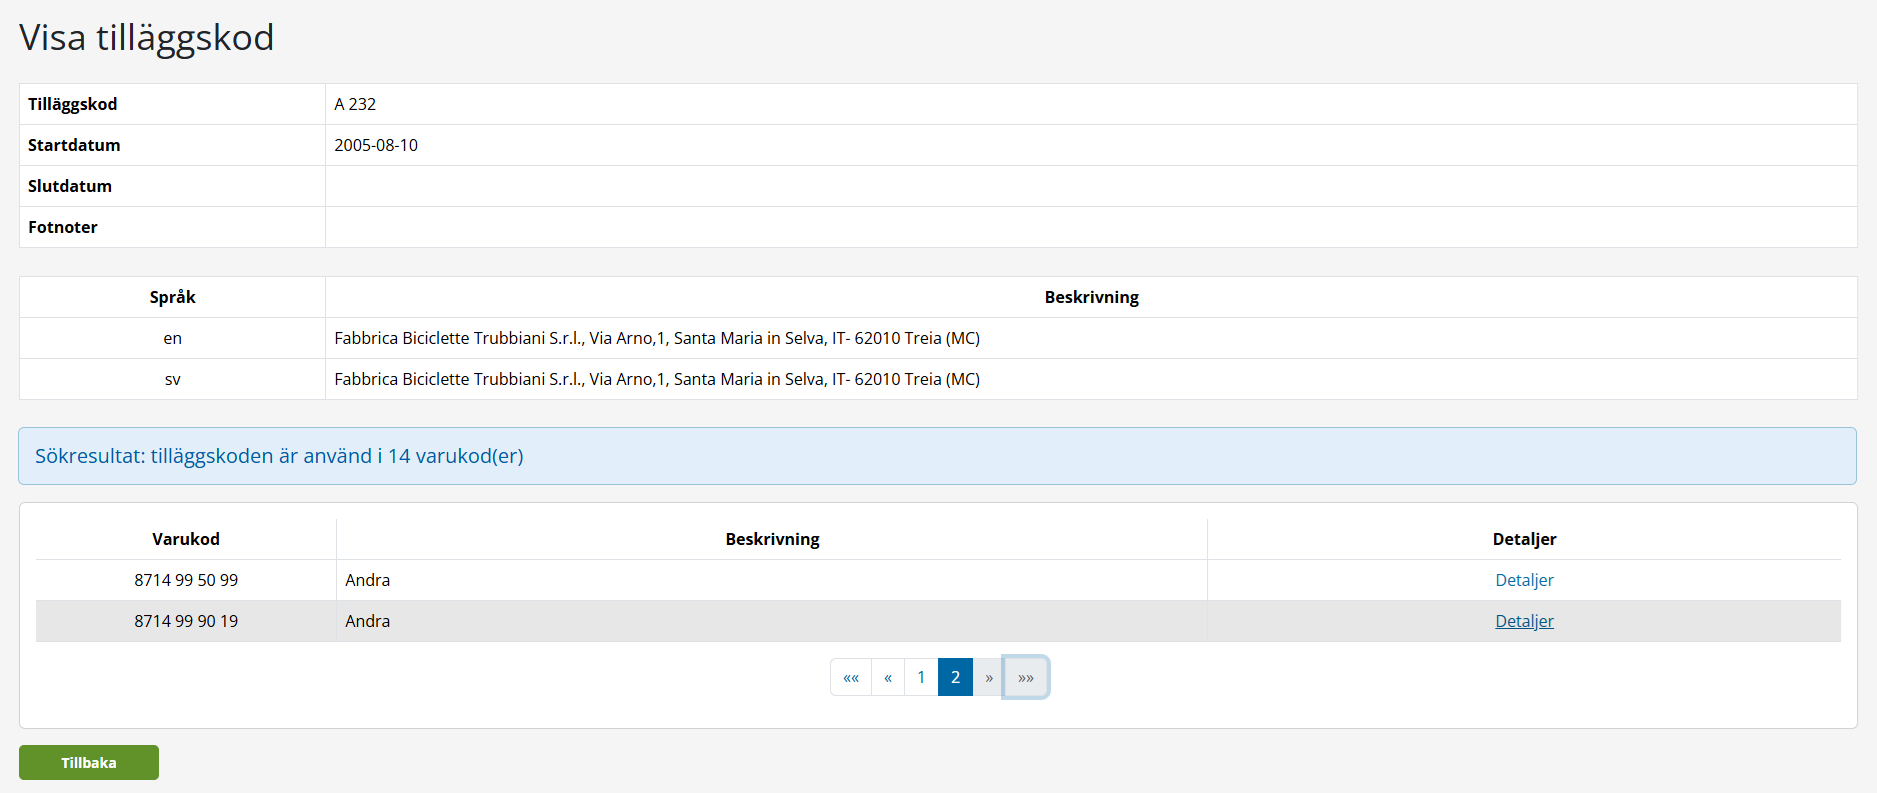Jump to last page with »» button

pyautogui.click(x=1026, y=678)
